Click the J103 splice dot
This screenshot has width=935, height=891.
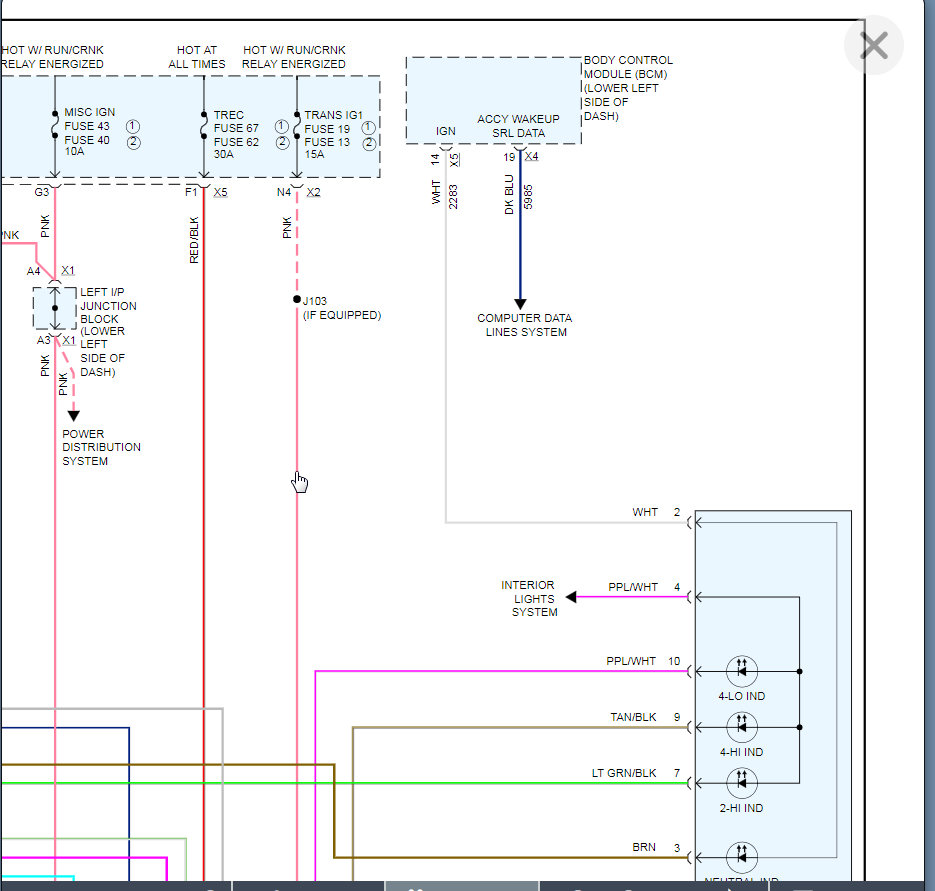(297, 299)
